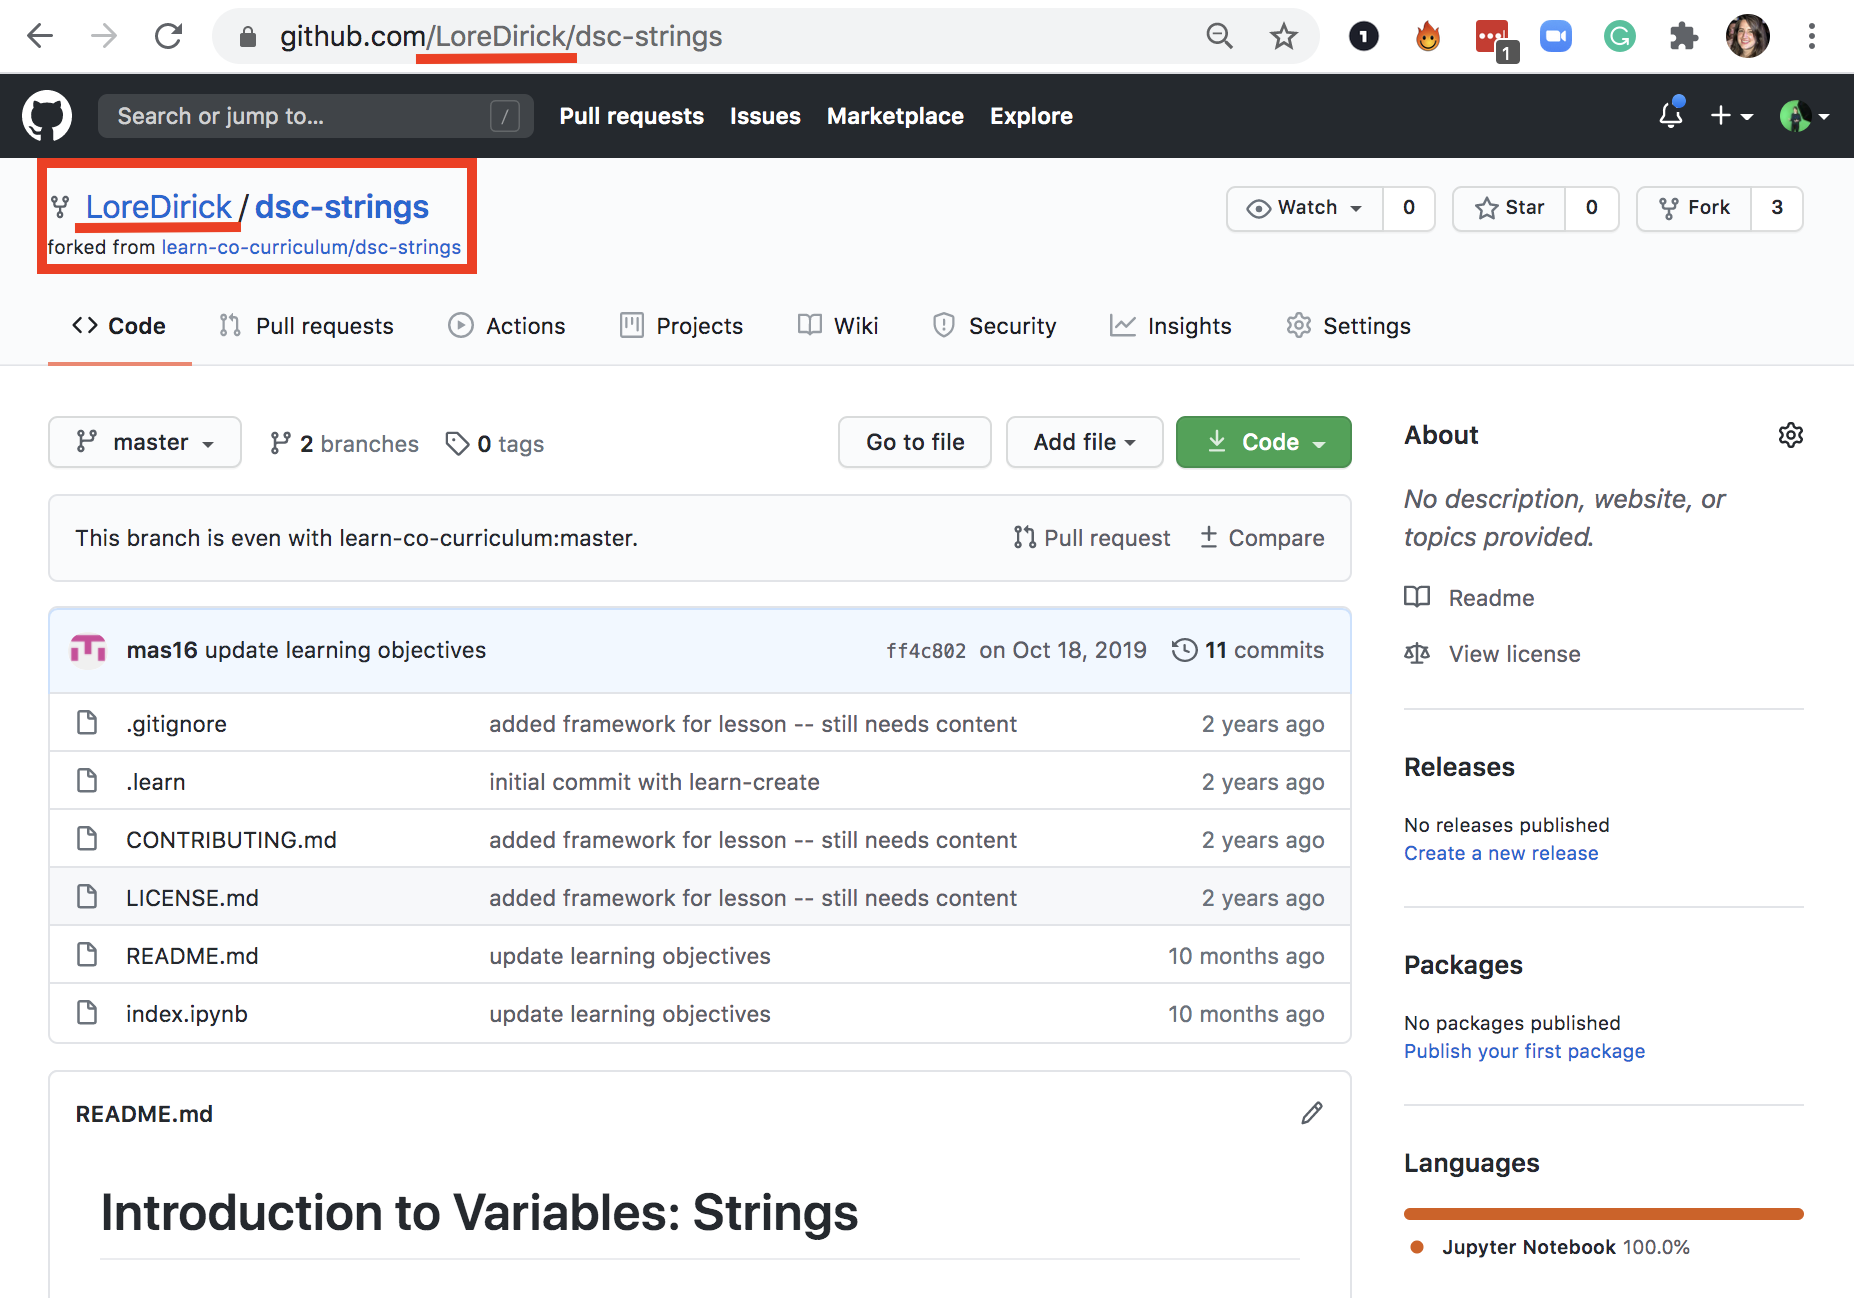This screenshot has width=1854, height=1298.
Task: Open Marketplace in top navigation
Action: pyautogui.click(x=895, y=116)
